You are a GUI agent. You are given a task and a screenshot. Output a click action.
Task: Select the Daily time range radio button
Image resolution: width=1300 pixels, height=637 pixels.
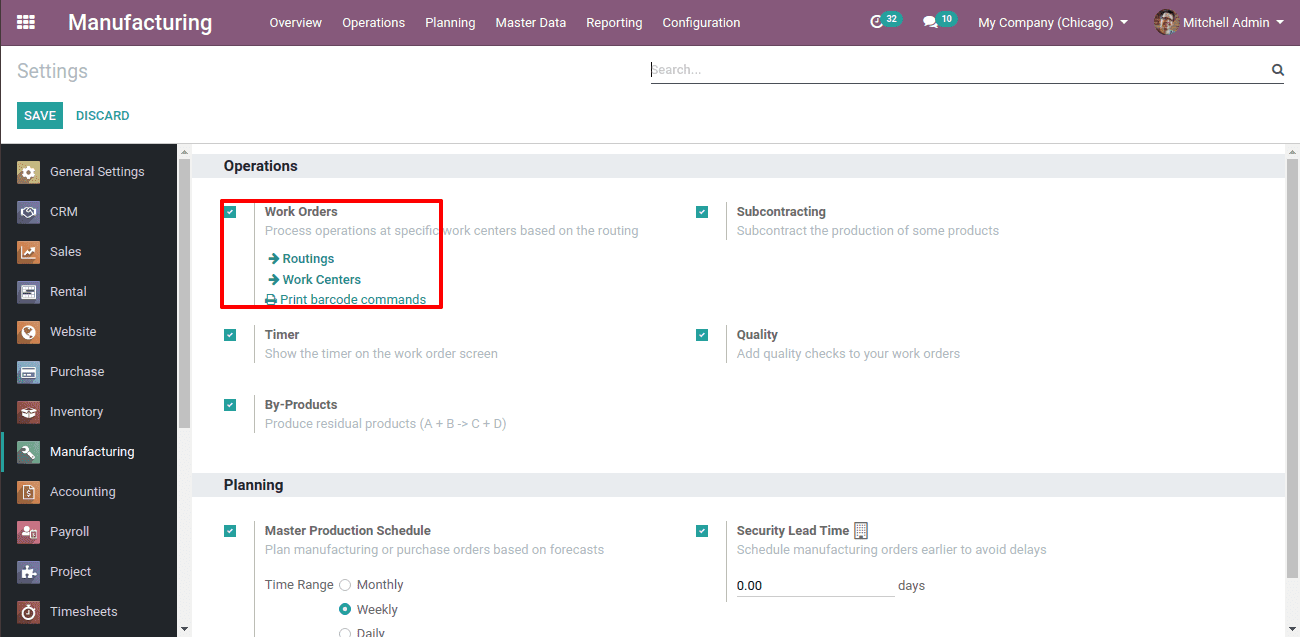point(345,632)
